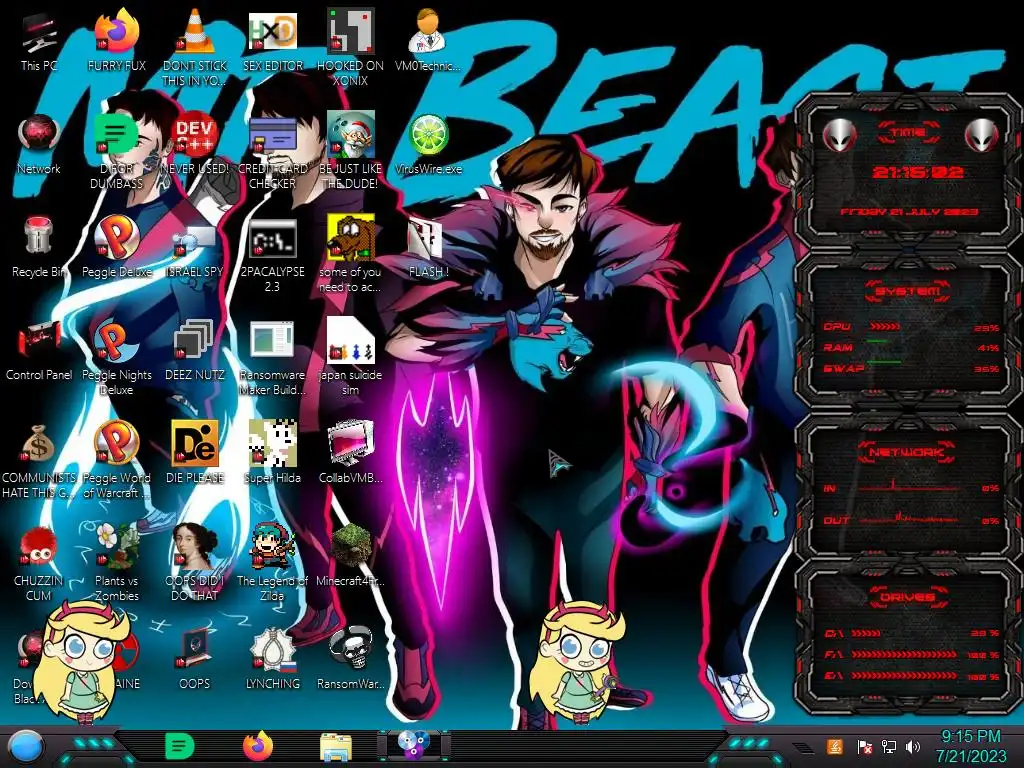Click the Start orb button
1024x768 pixels.
click(x=26, y=747)
